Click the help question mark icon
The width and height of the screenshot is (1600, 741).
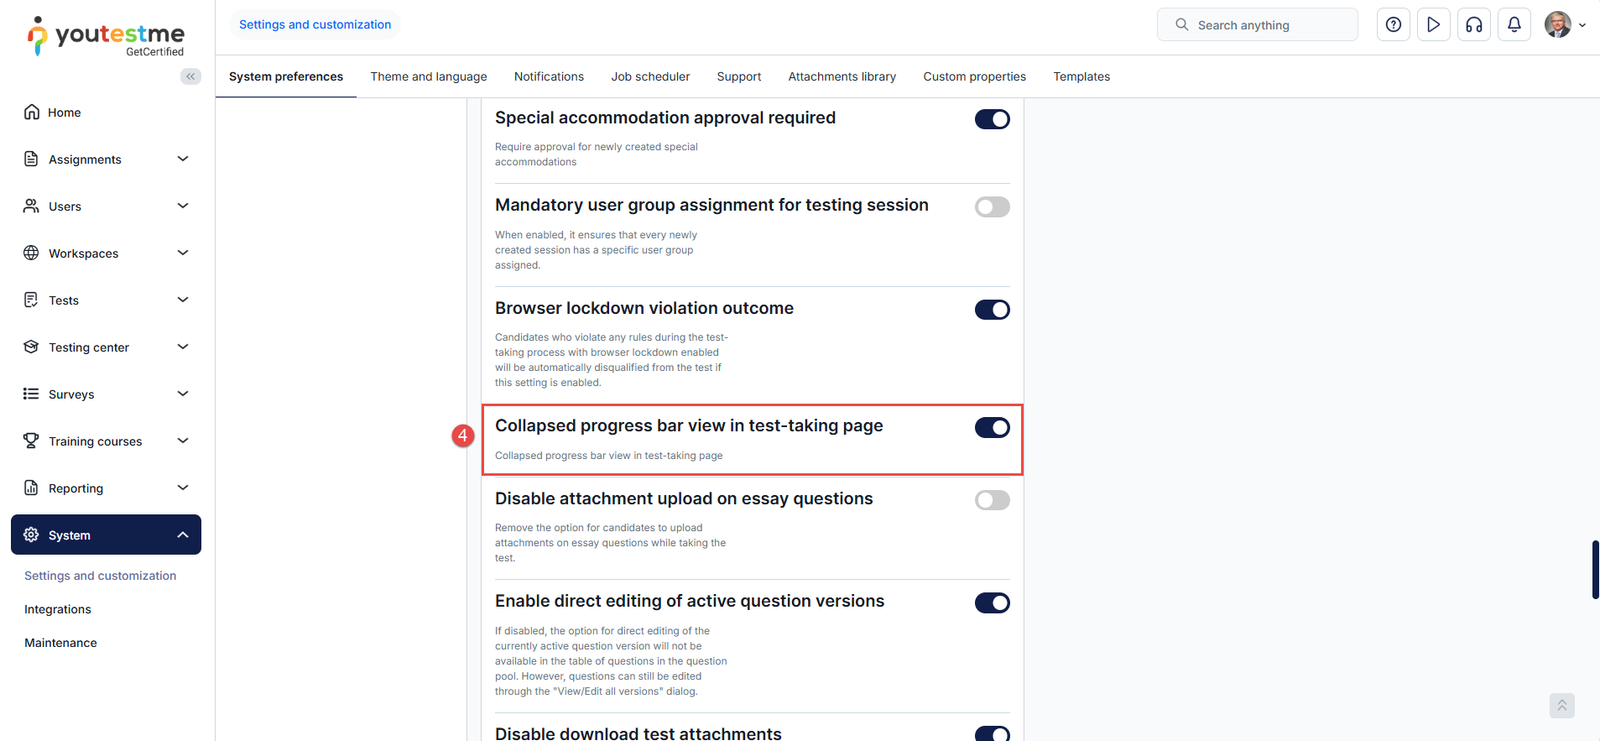click(x=1393, y=25)
